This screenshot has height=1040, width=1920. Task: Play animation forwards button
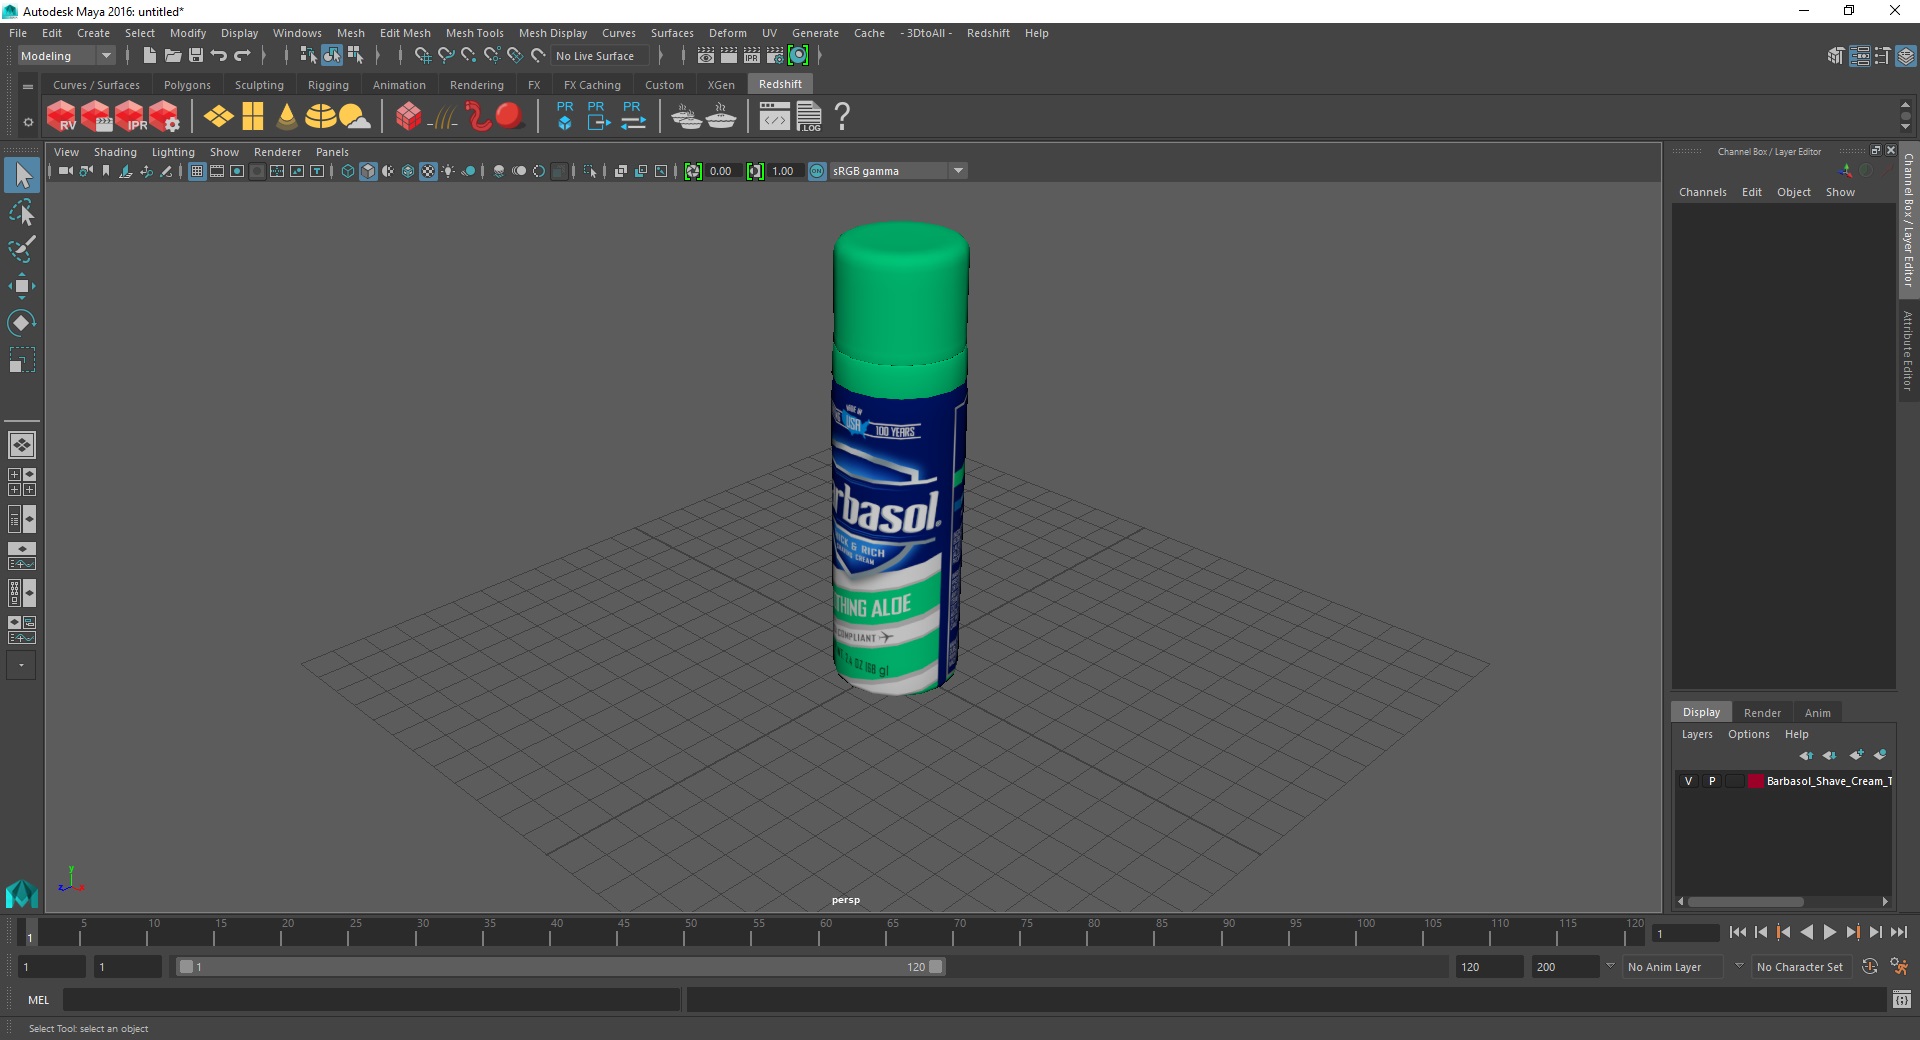1829,932
